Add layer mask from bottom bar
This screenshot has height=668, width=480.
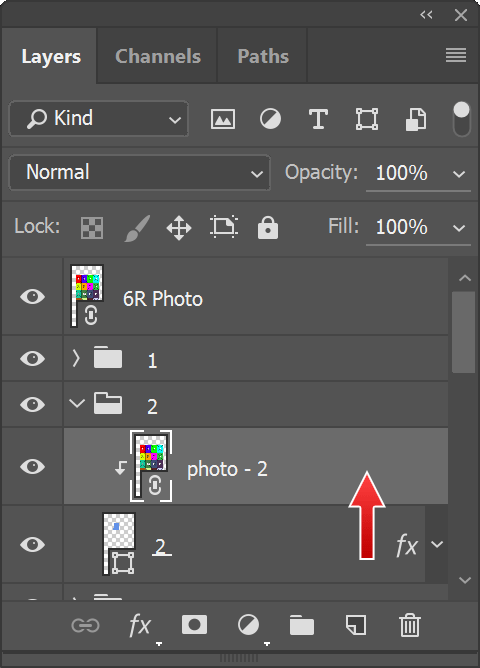coord(194,625)
